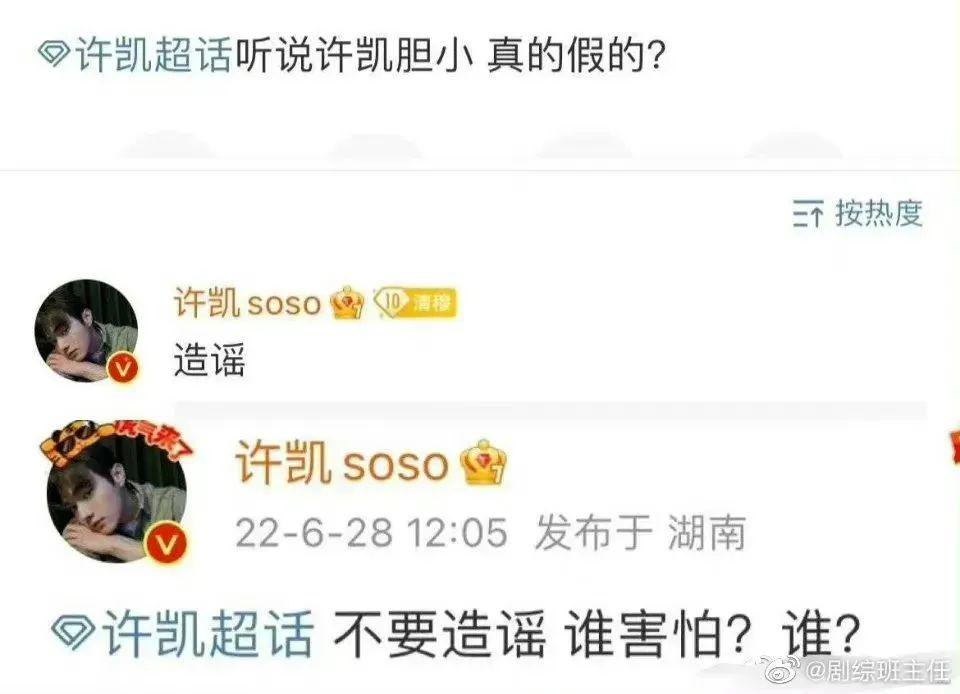Click the crown member badge in comment
Screen dimensions: 960x694
pyautogui.click(x=347, y=302)
